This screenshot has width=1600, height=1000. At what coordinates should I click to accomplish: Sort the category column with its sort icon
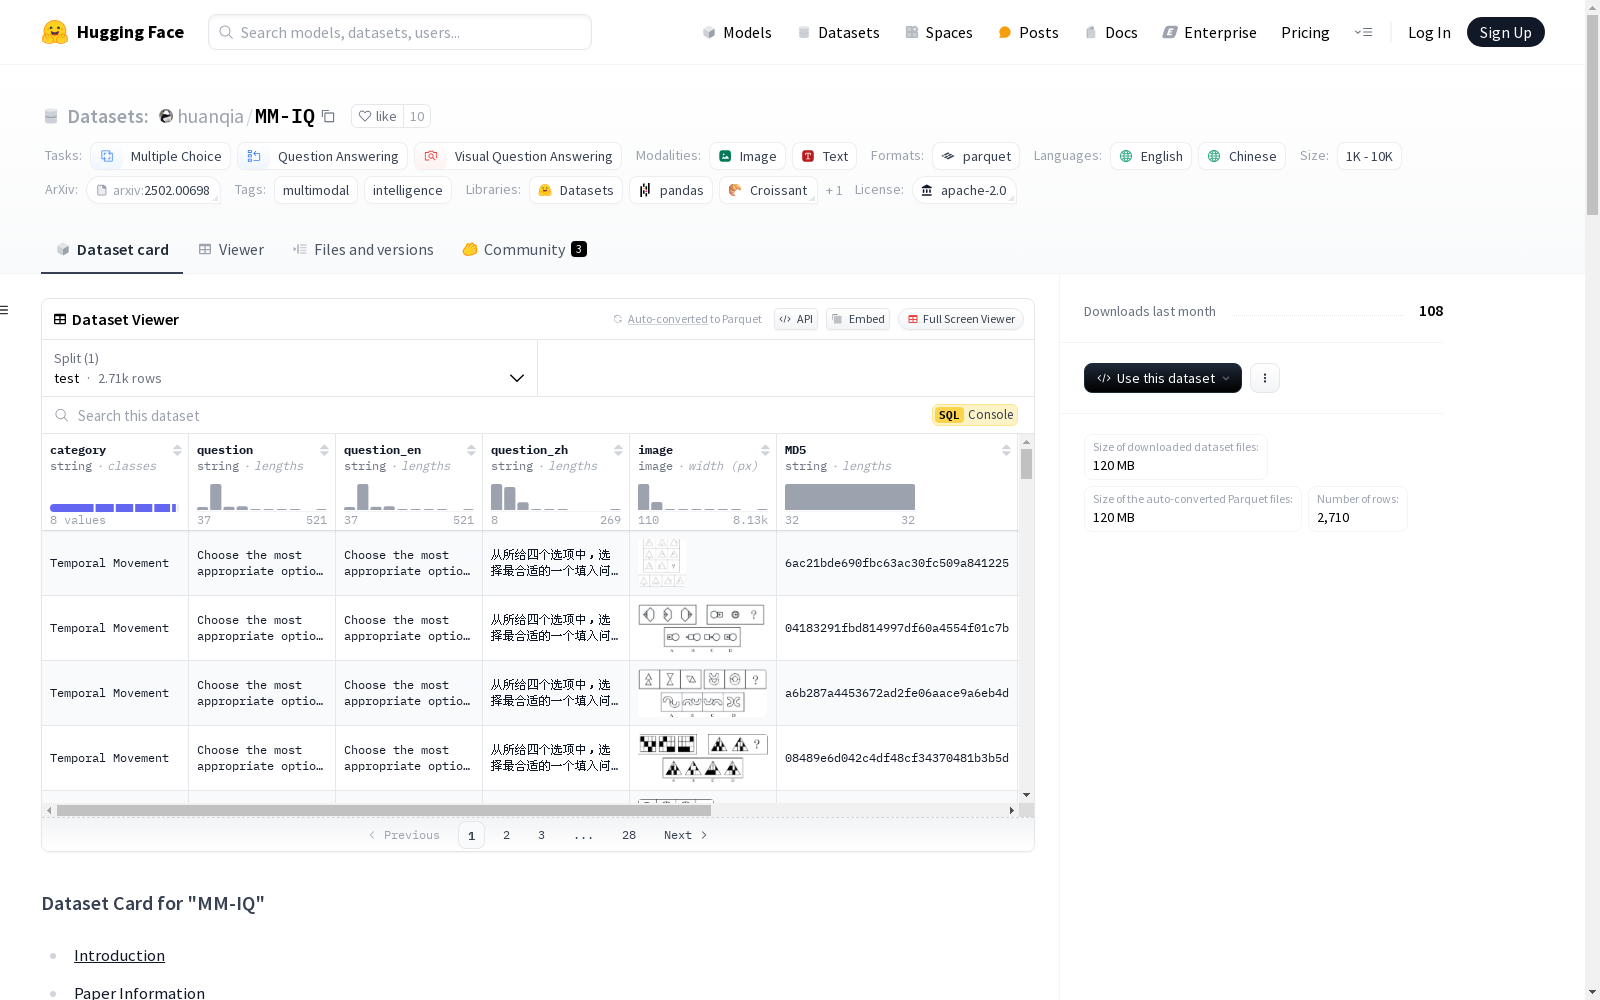[177, 450]
